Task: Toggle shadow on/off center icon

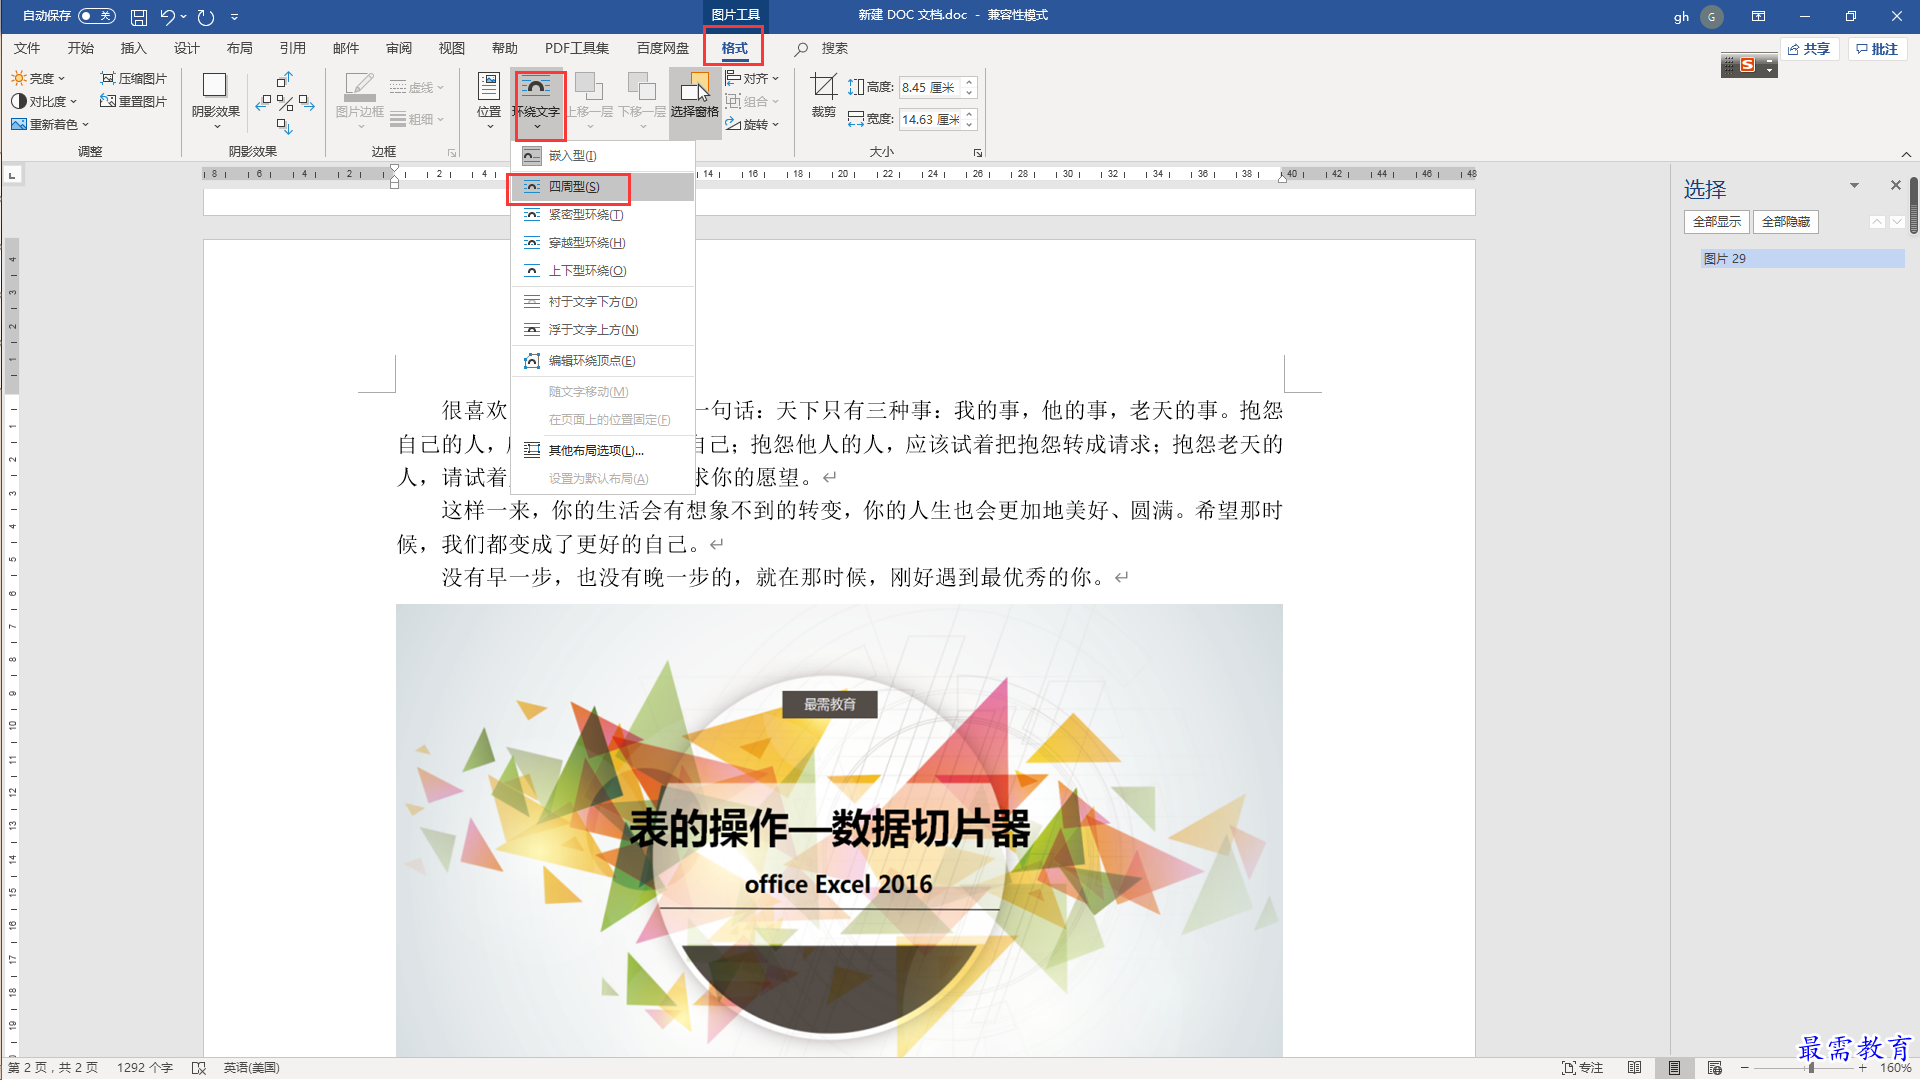Action: point(285,102)
